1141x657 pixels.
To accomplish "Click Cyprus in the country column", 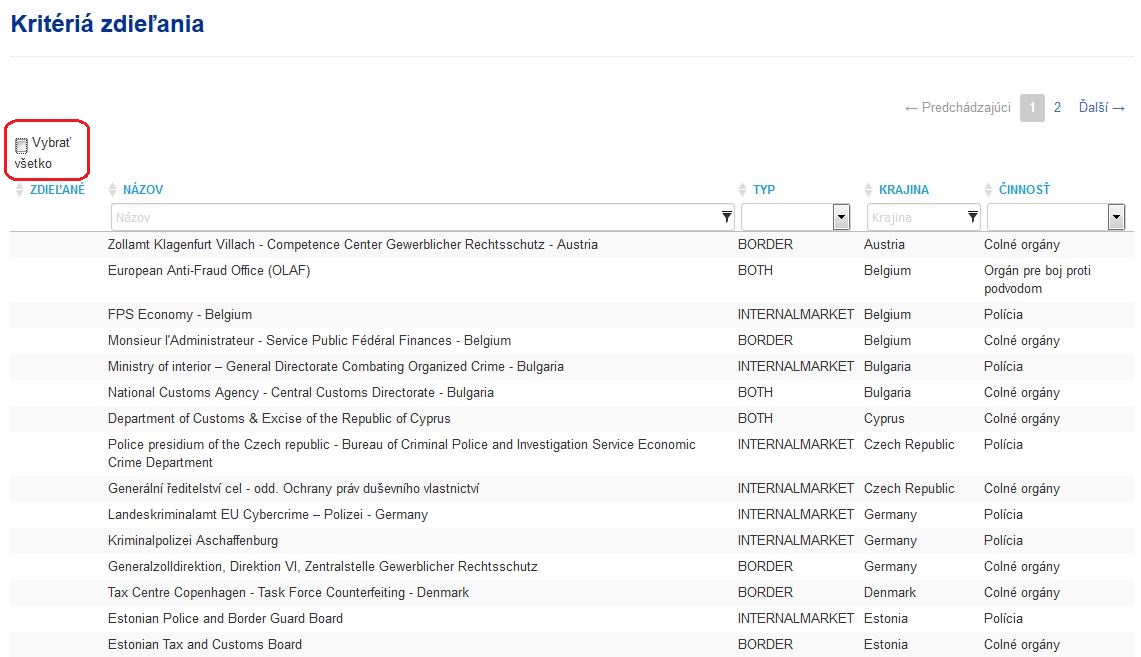I will pos(884,419).
